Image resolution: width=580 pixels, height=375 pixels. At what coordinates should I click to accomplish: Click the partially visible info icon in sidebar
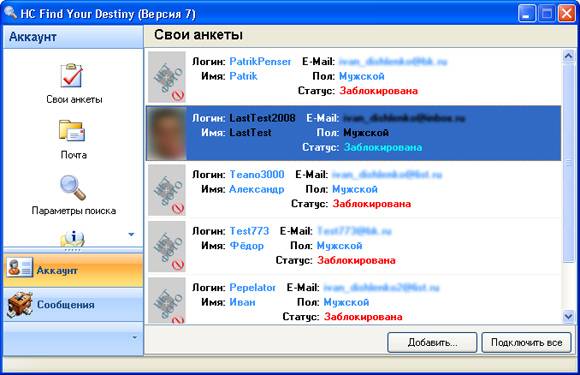click(72, 239)
